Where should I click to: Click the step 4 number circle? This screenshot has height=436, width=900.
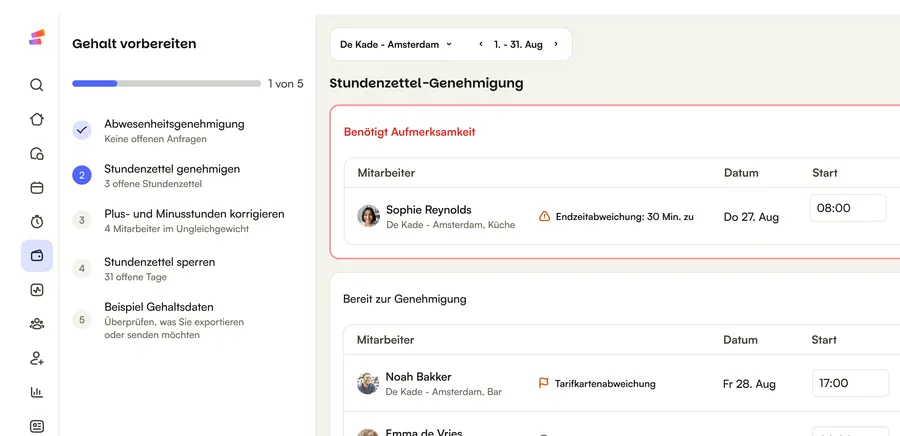[82, 268]
